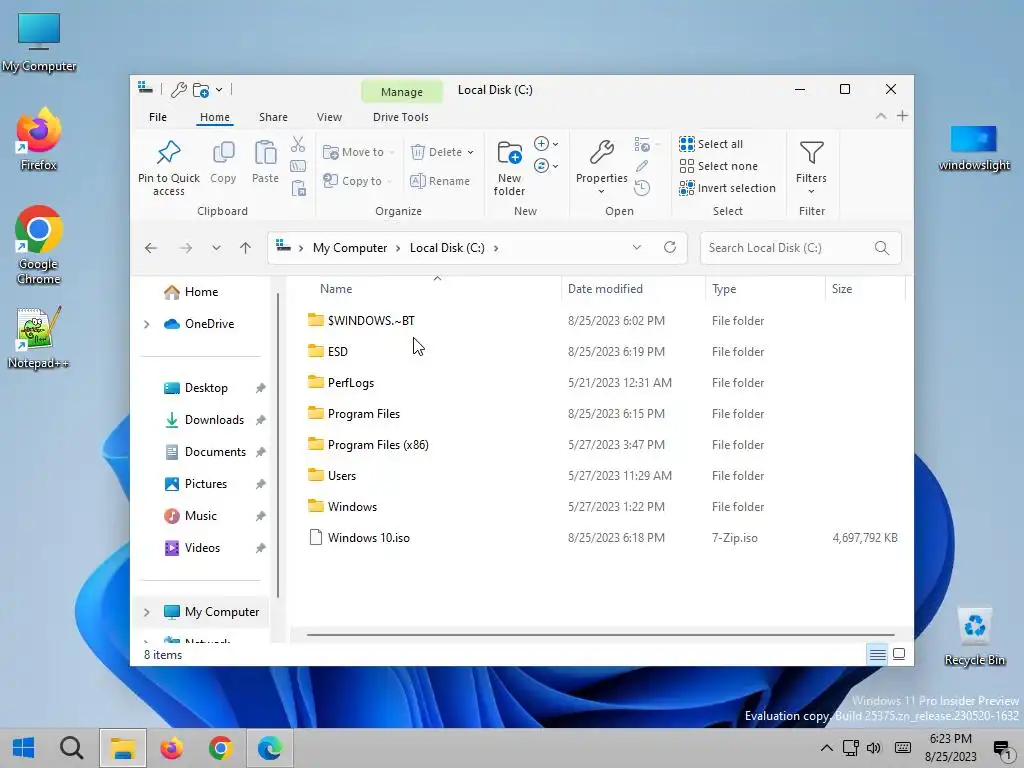Open Firefox desktop shortcut
Screen dimensions: 1024x768
39,140
